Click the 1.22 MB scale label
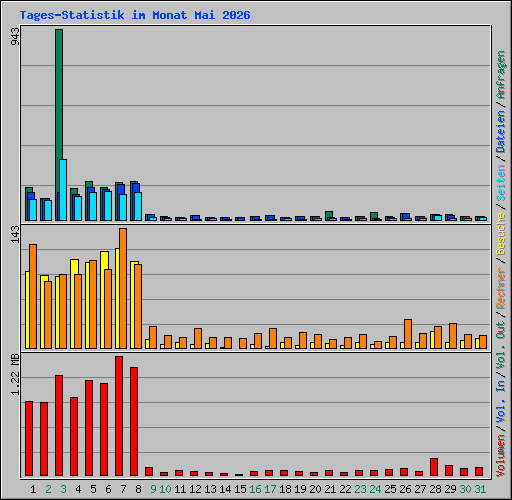Screen dimensions: 512x500 click(15, 374)
